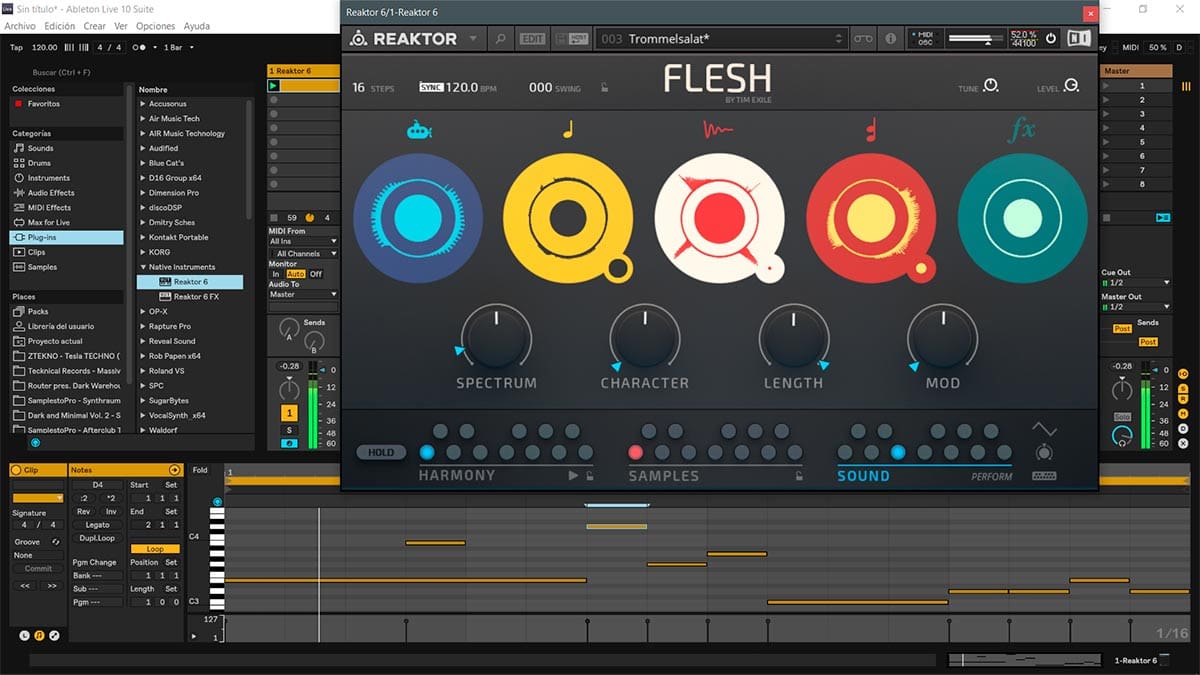Open the Packs place in browser
Viewport: 1200px width, 675px height.
[x=66, y=311]
